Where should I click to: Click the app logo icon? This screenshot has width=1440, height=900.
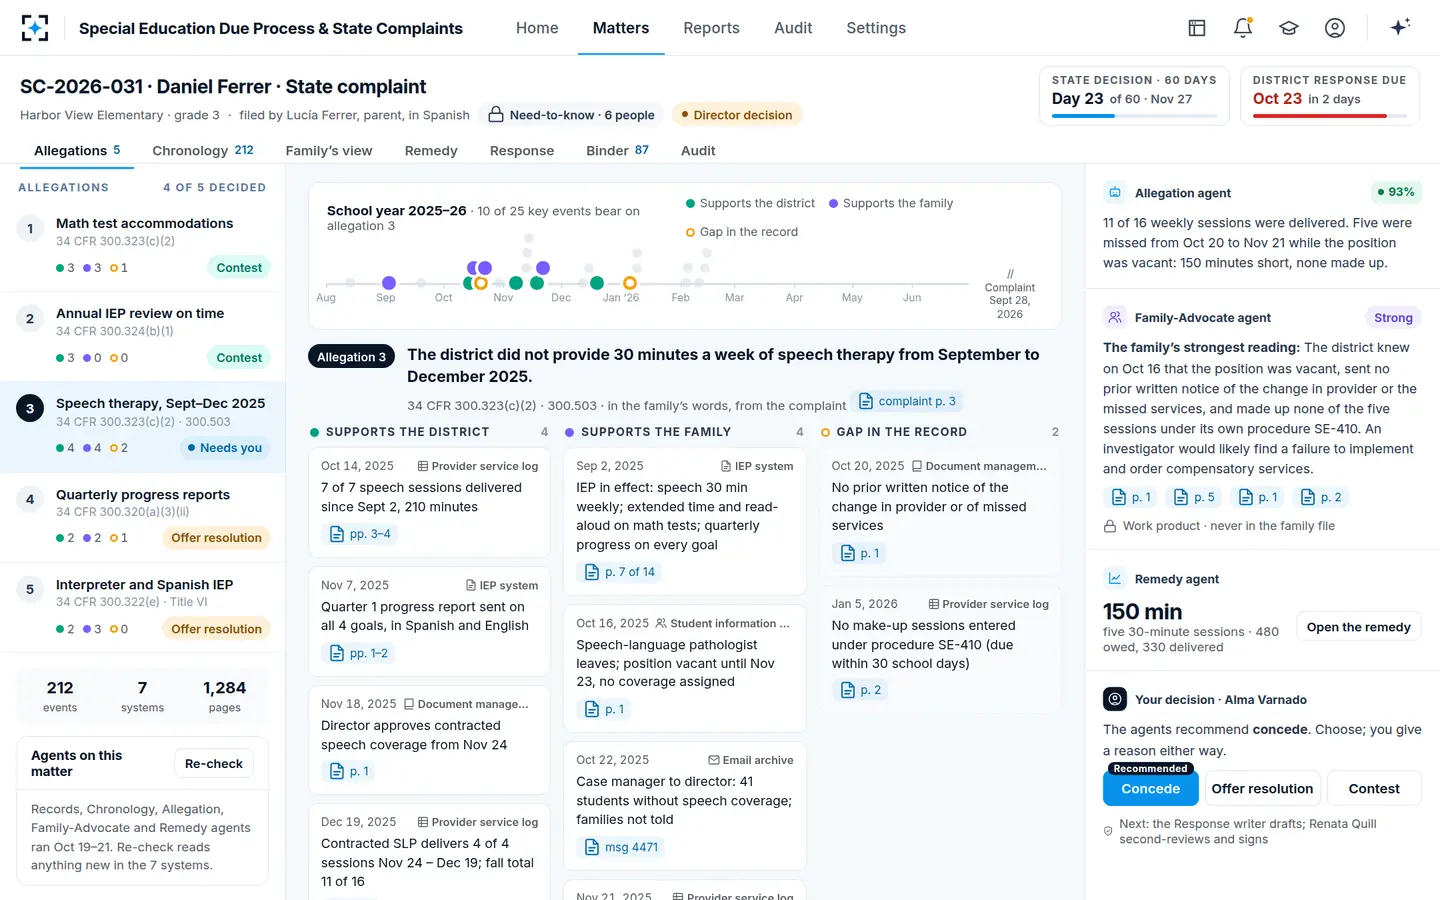pos(35,28)
